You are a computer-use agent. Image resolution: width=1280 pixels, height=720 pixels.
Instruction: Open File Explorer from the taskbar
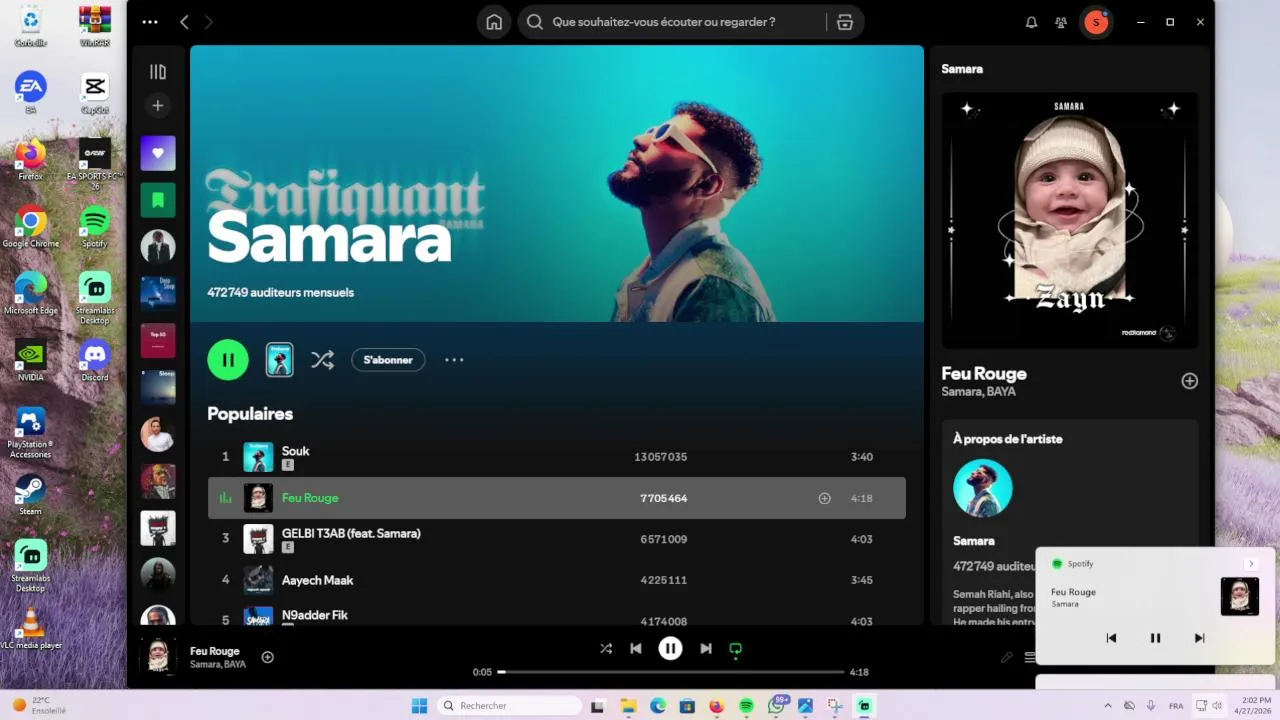coord(628,706)
